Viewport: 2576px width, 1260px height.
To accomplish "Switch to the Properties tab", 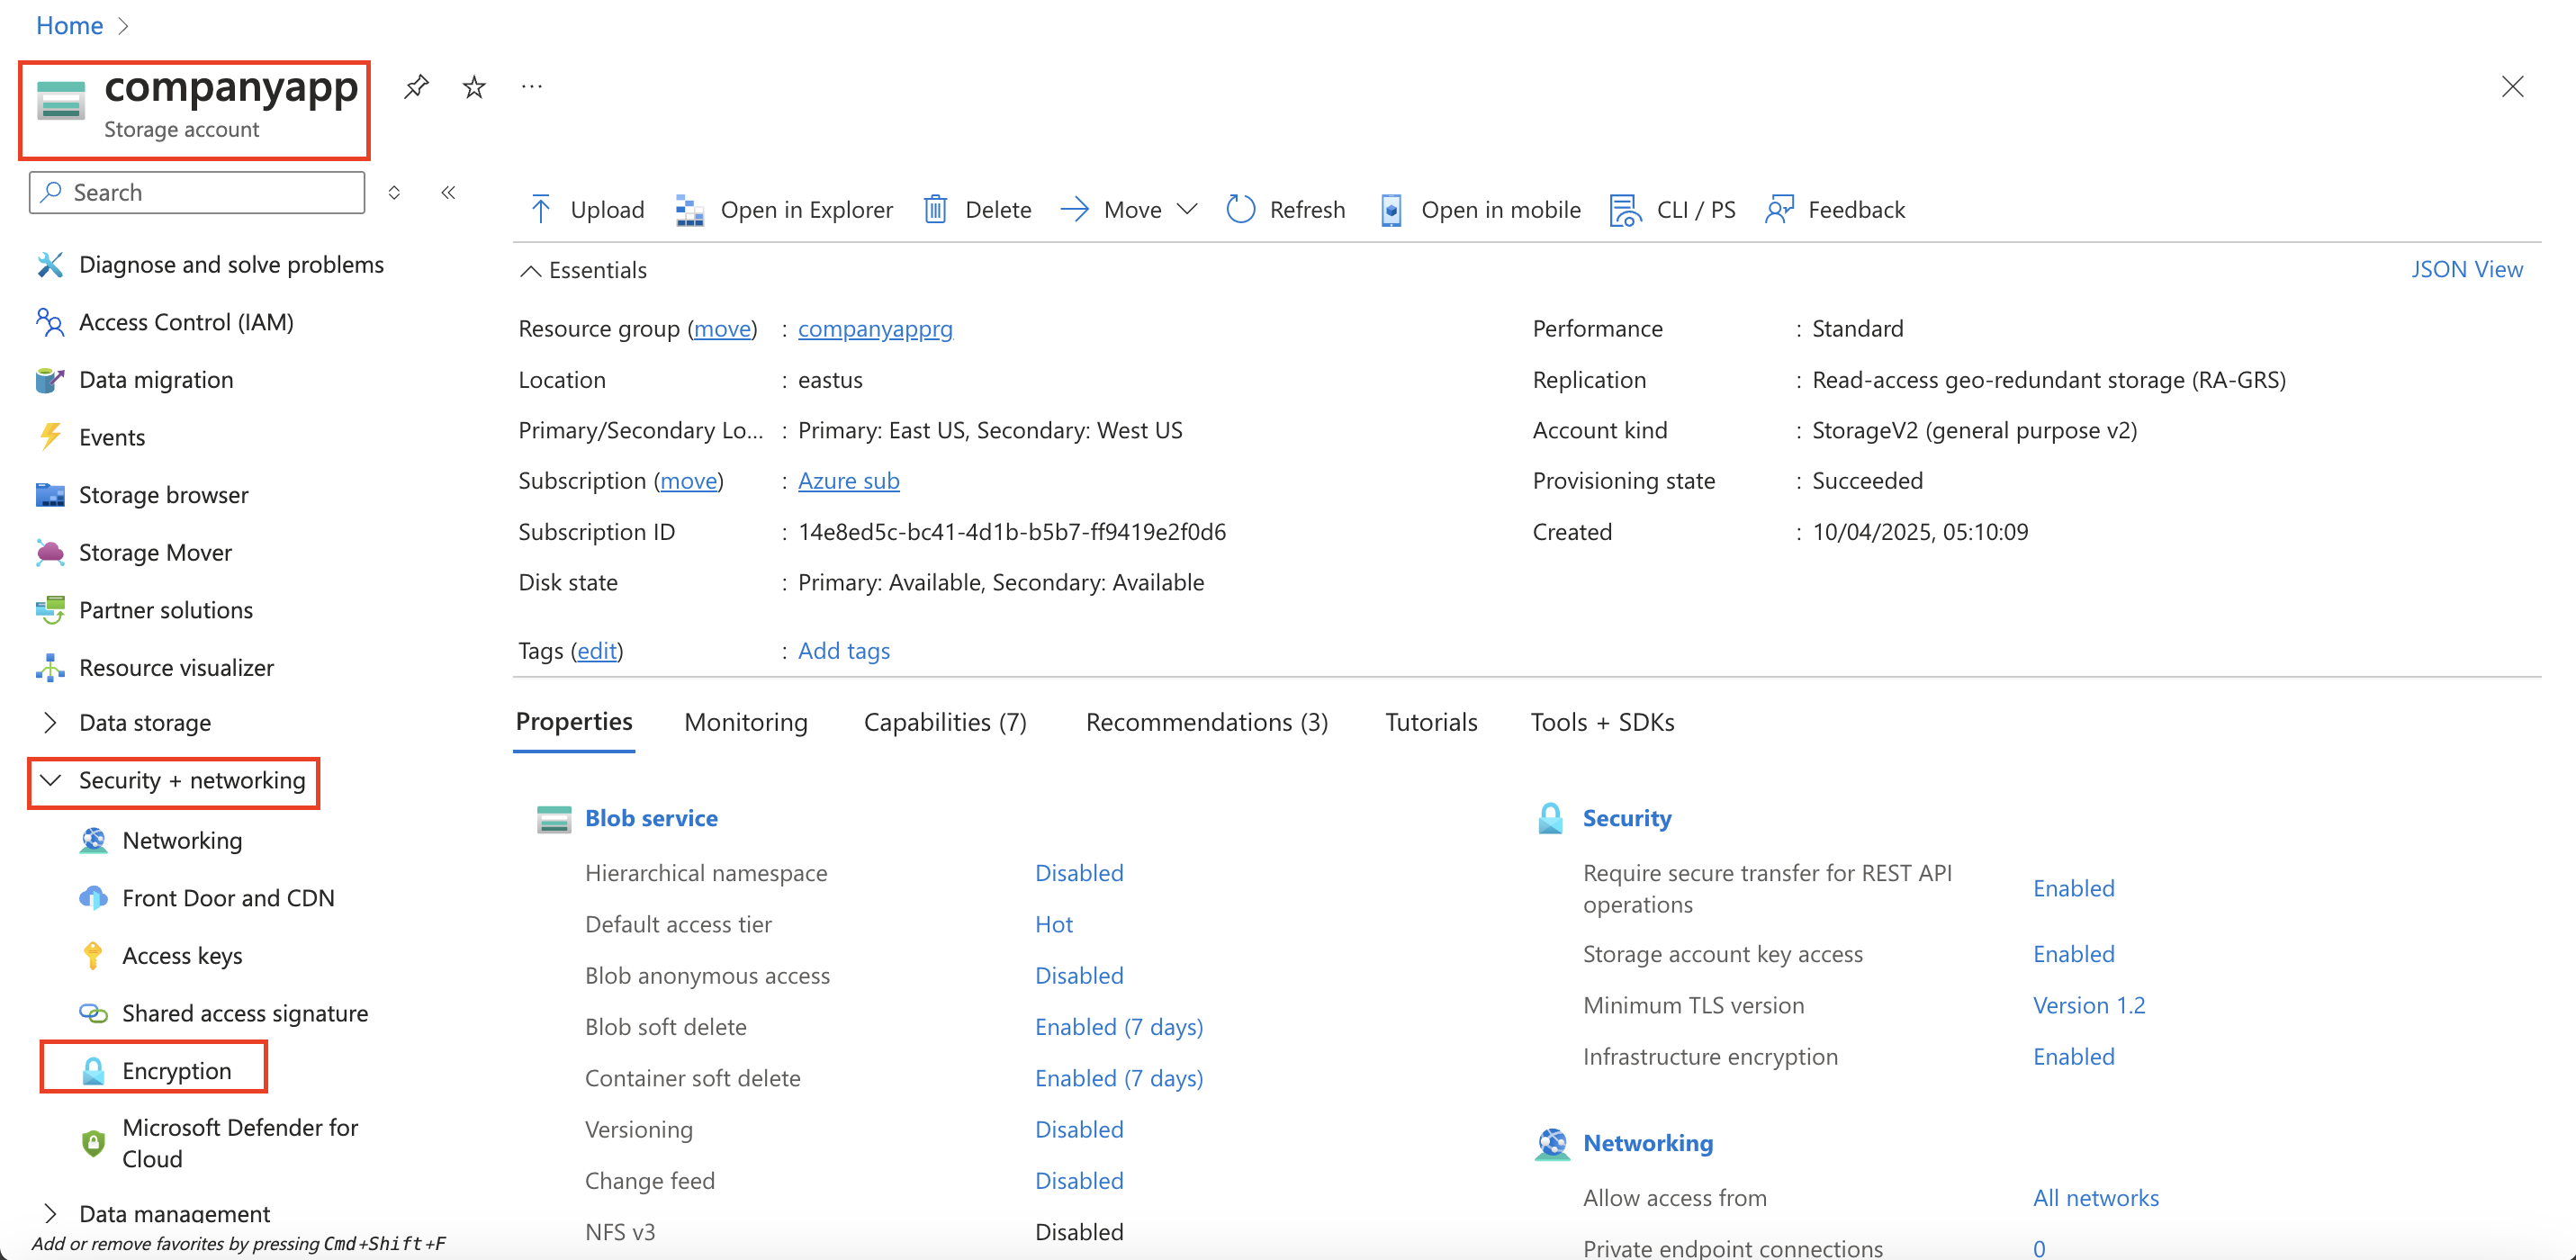I will tap(574, 722).
